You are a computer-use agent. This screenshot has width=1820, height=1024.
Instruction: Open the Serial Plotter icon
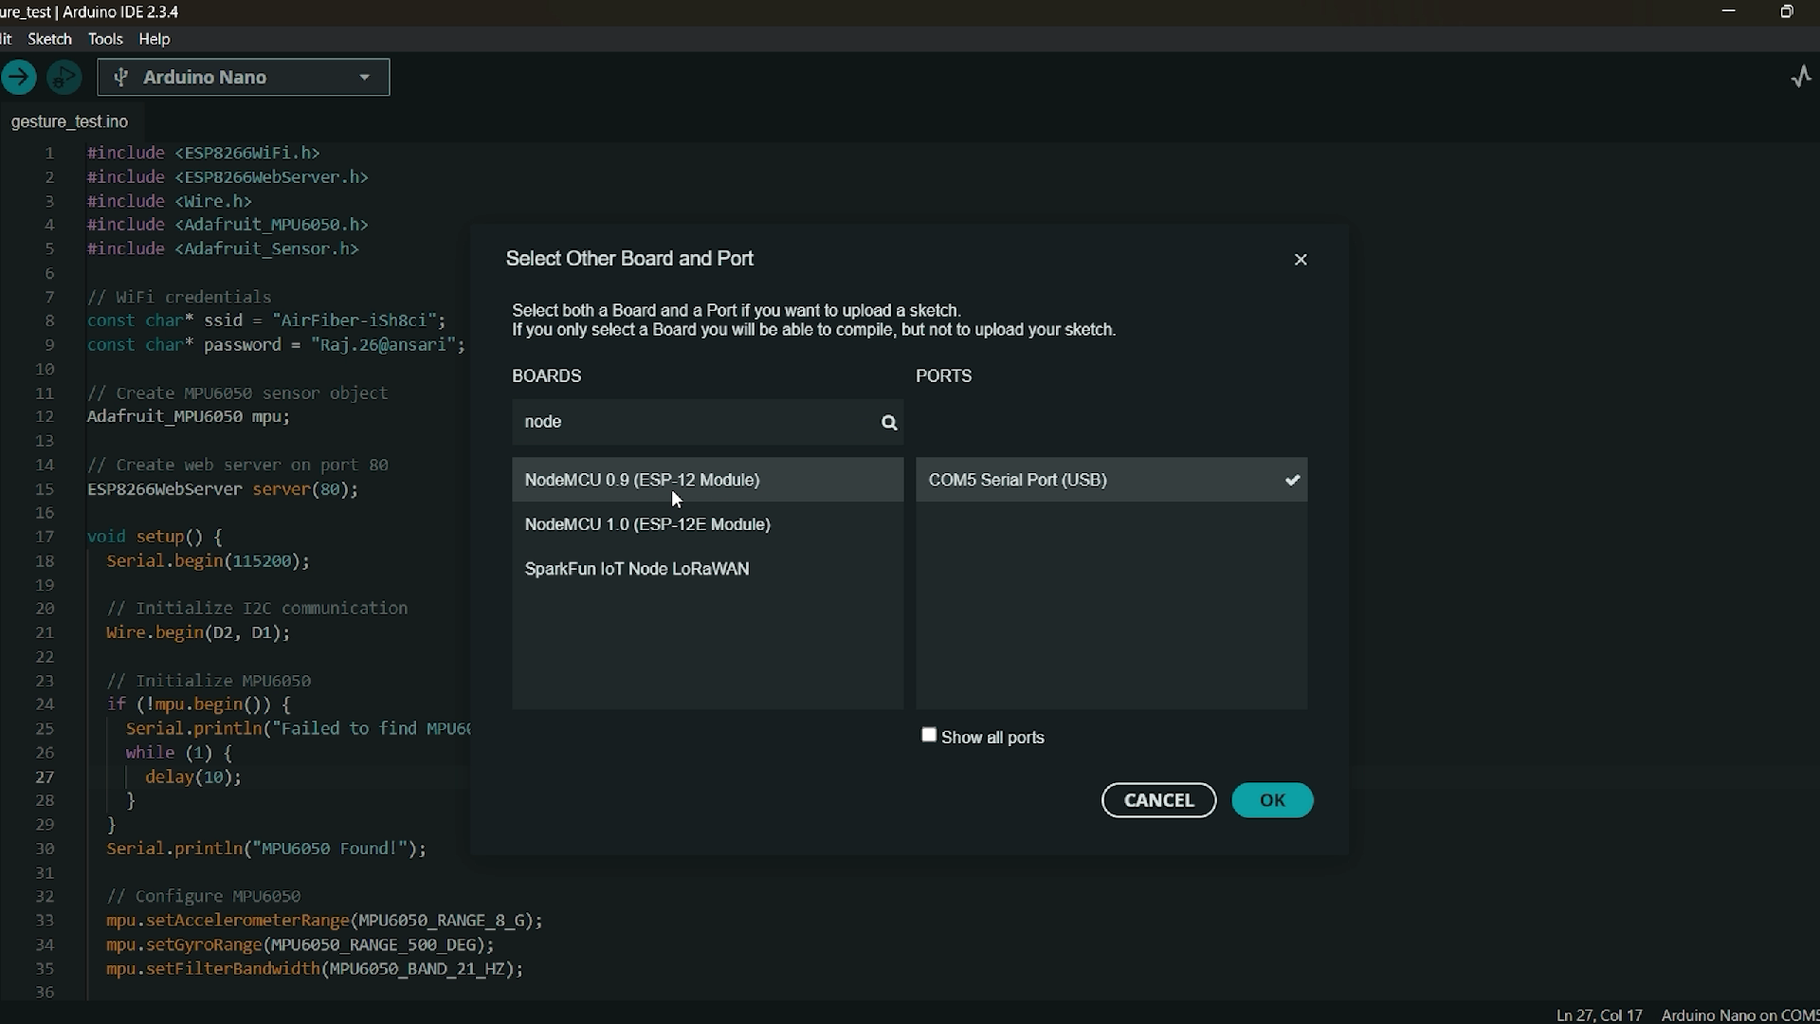(x=1801, y=77)
